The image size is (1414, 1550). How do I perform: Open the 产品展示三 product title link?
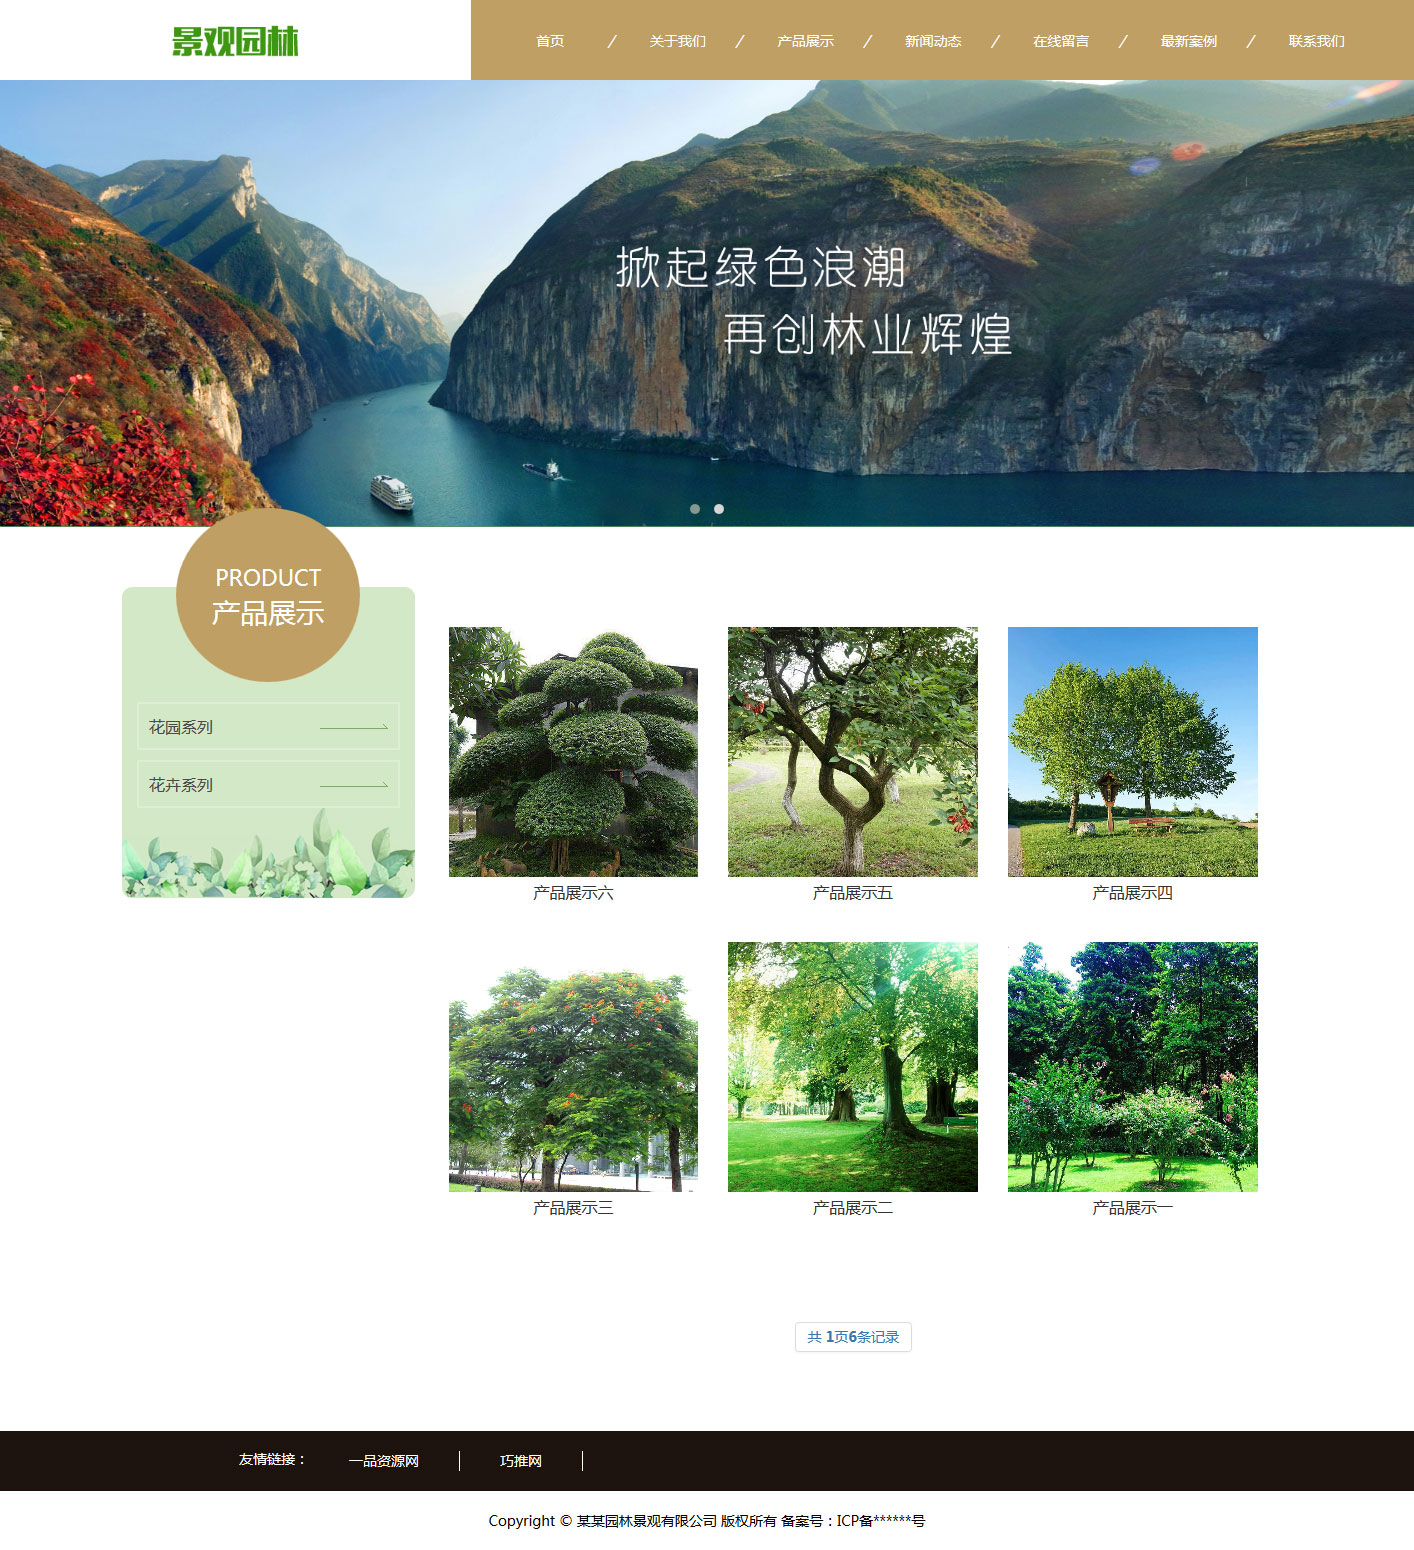tap(573, 1208)
